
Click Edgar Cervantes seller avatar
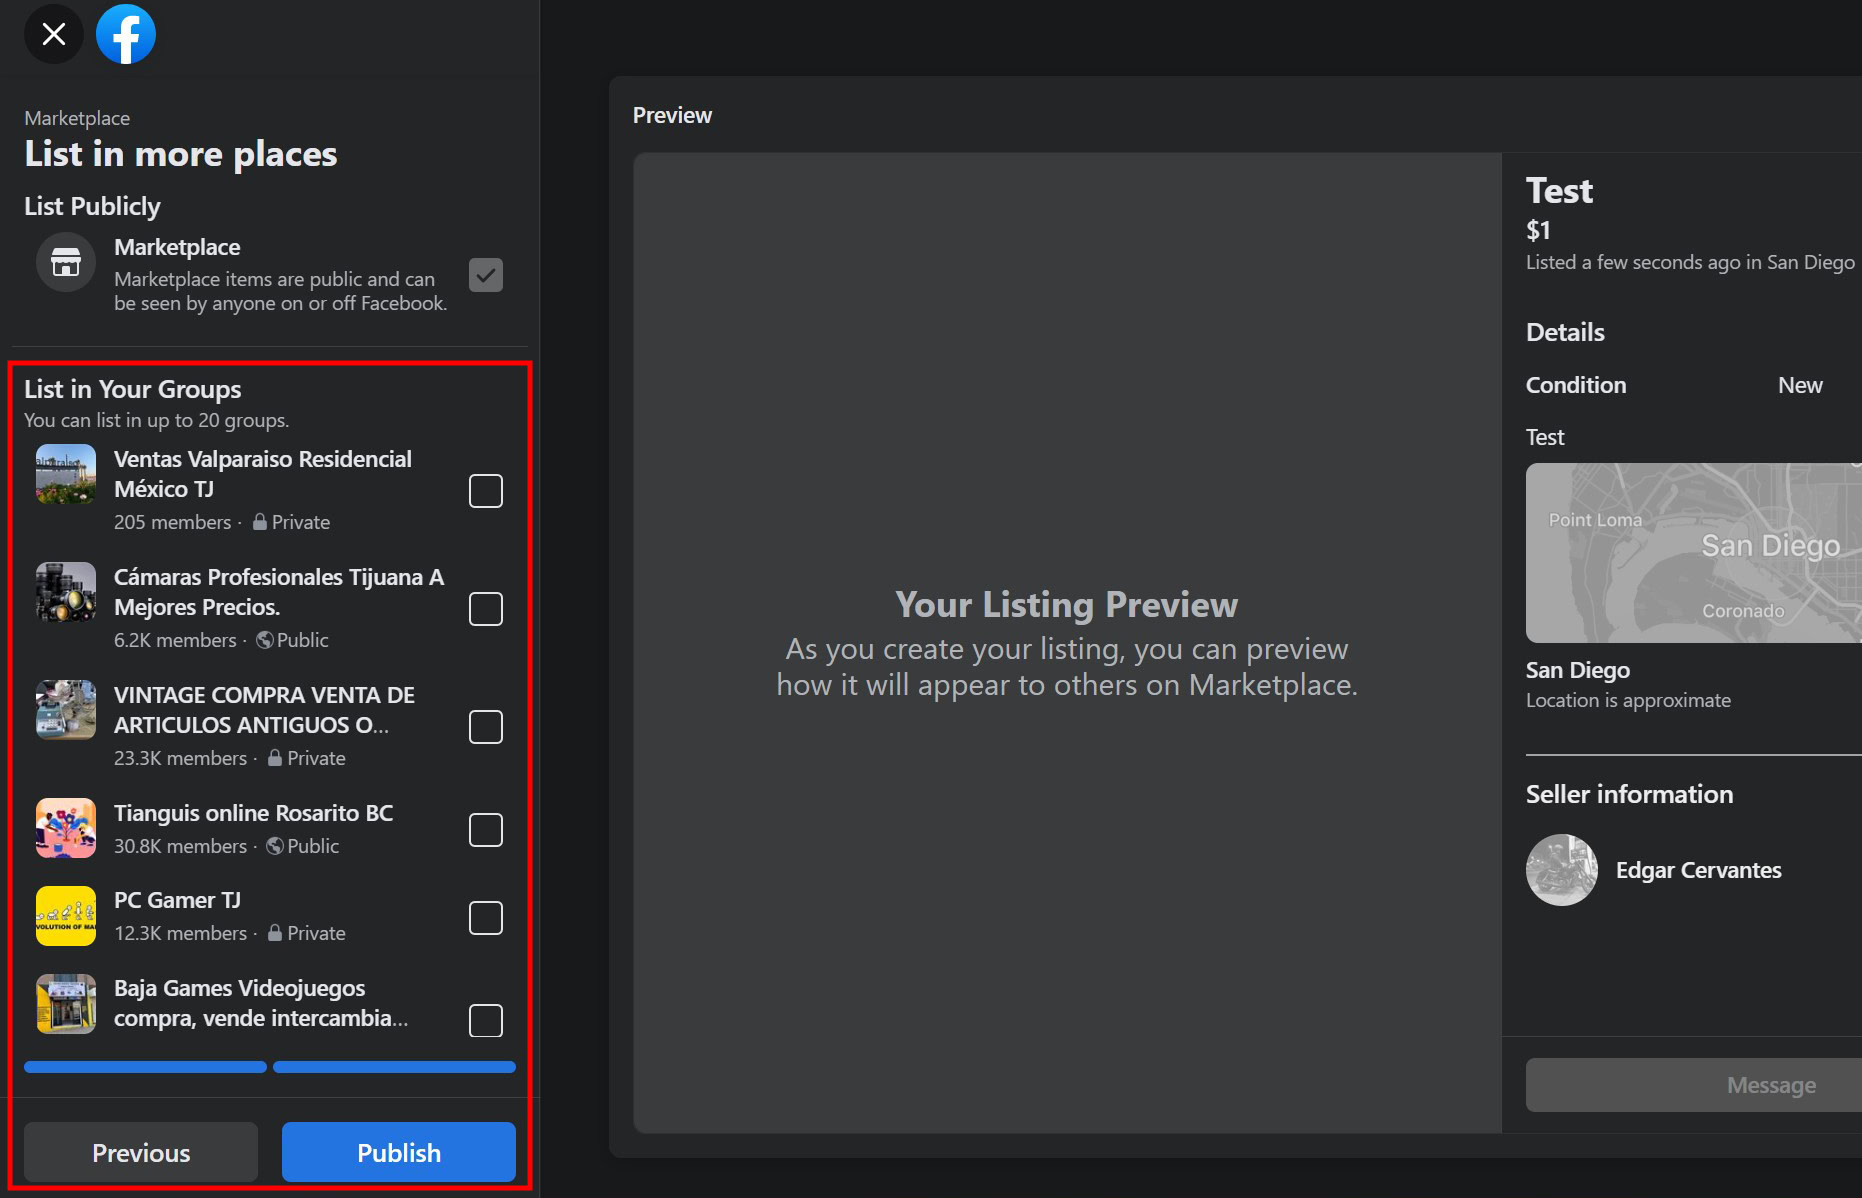1562,870
